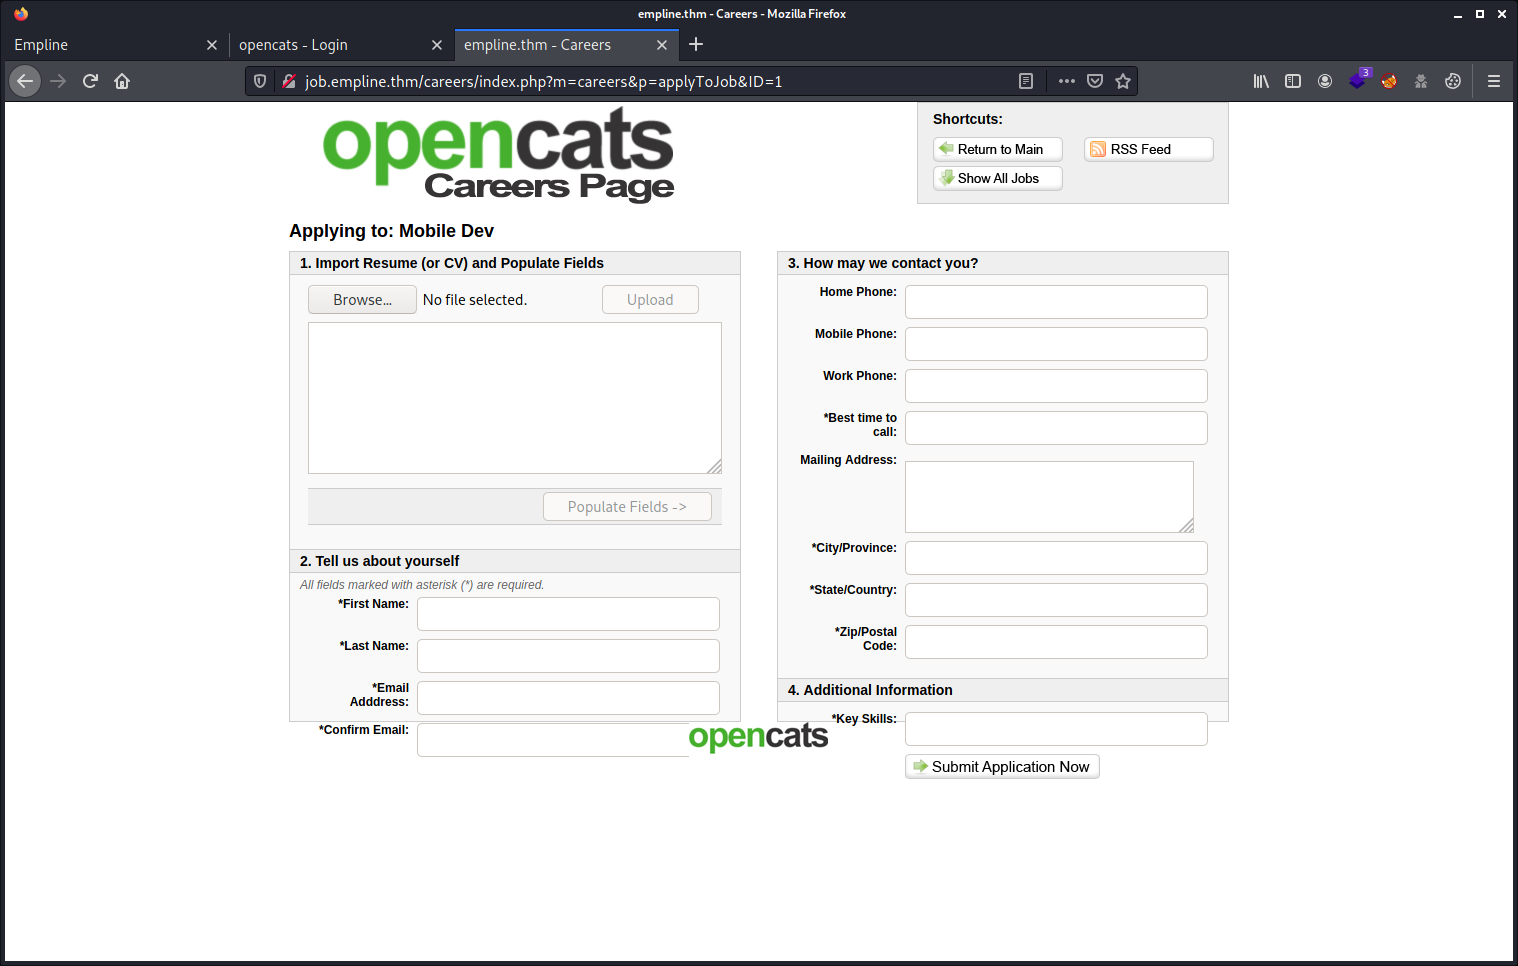Click 'No file selected.' text
This screenshot has height=966, width=1518.
pos(475,300)
